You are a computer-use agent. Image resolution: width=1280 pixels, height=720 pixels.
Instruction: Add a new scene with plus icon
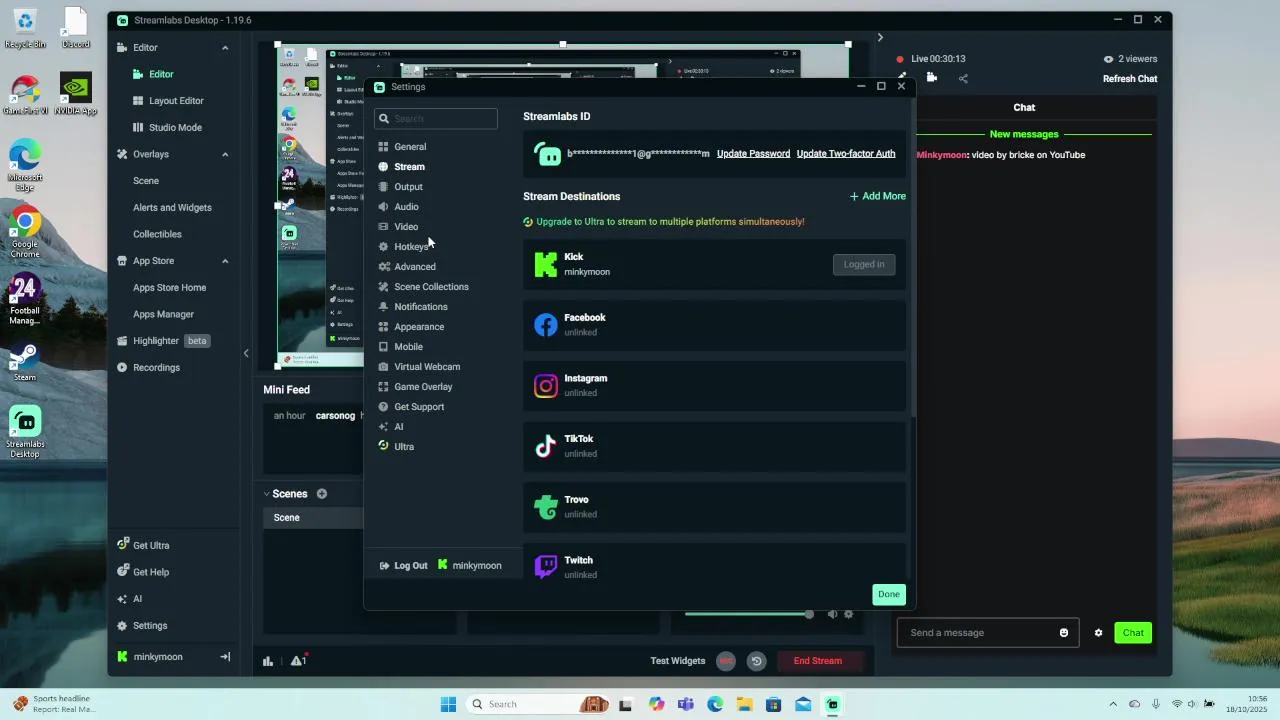(322, 494)
